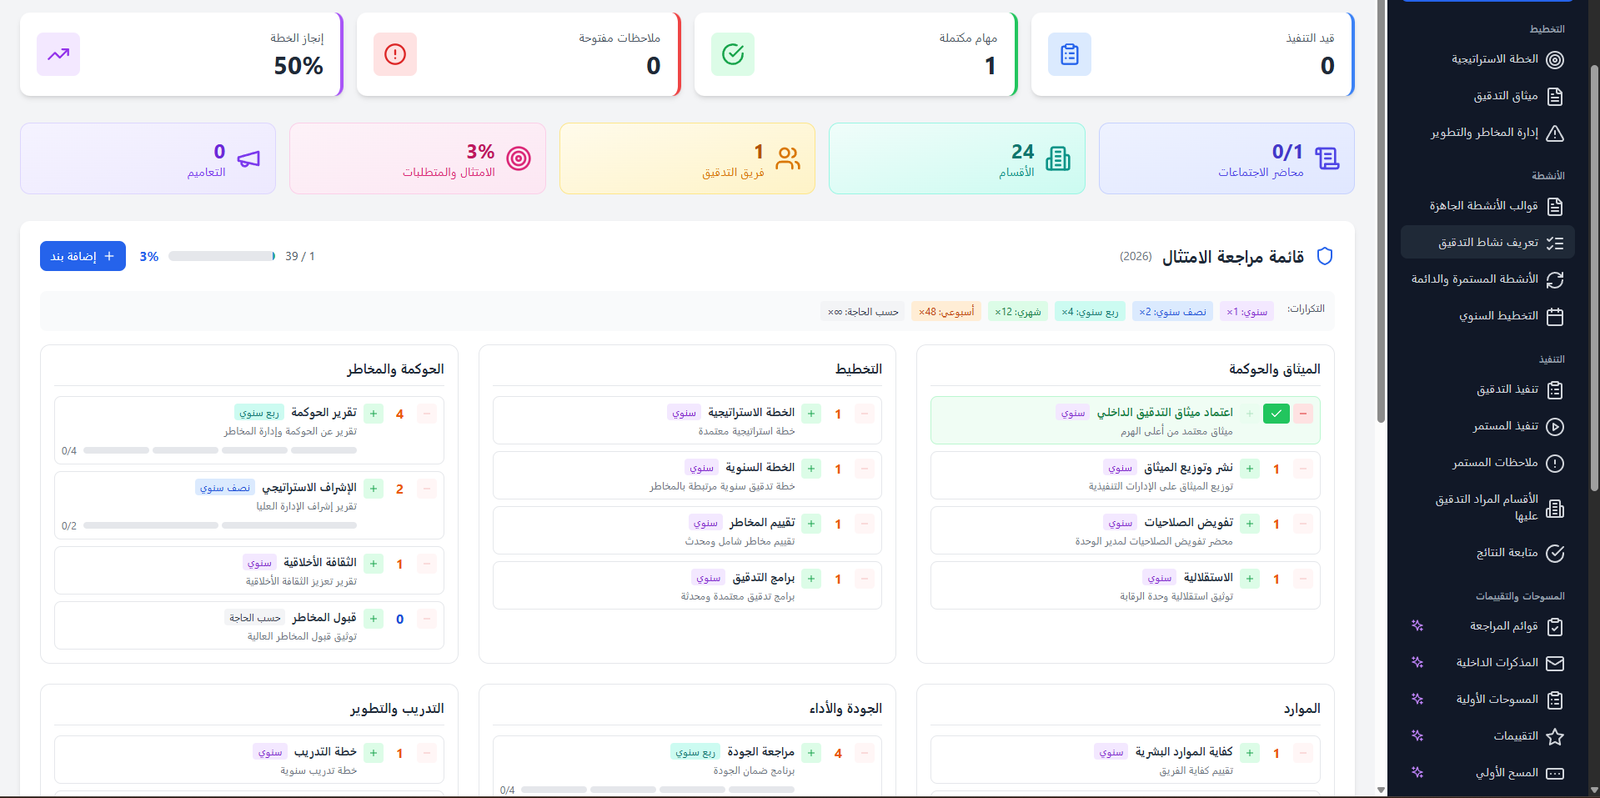Viewport: 1600px width, 798px height.
Task: Open تعريف نشاط التدقيق in the sidebar
Action: point(1488,243)
